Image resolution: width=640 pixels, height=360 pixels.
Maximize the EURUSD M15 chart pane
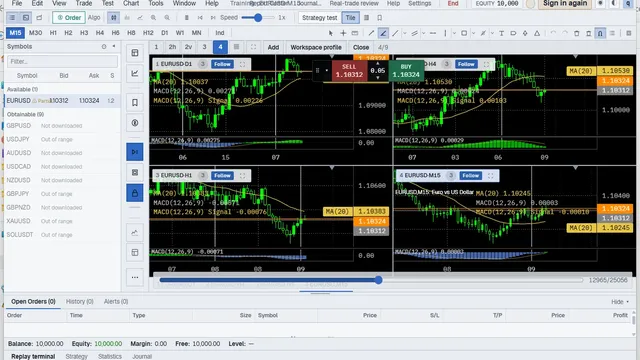[491, 176]
